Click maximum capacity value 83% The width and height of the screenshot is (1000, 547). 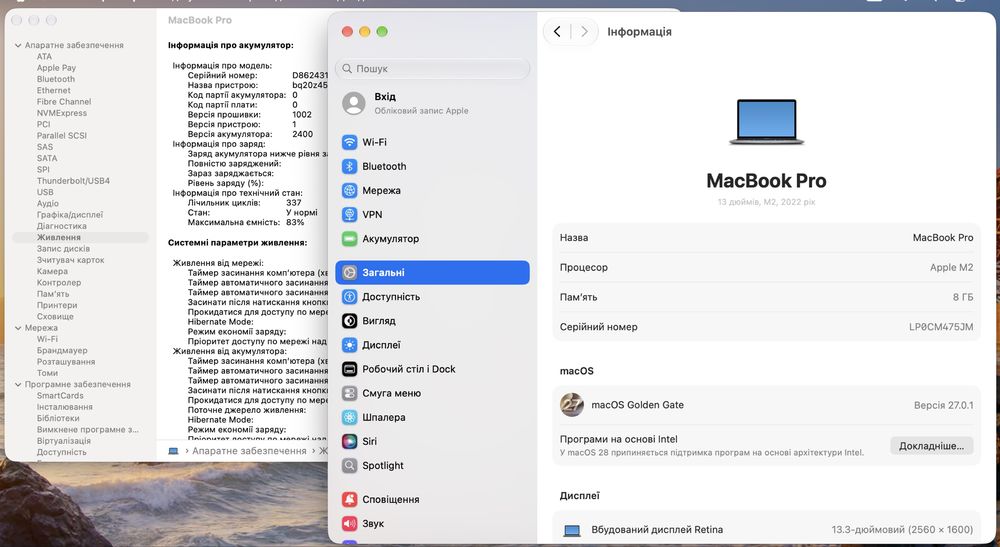pyautogui.click(x=295, y=222)
